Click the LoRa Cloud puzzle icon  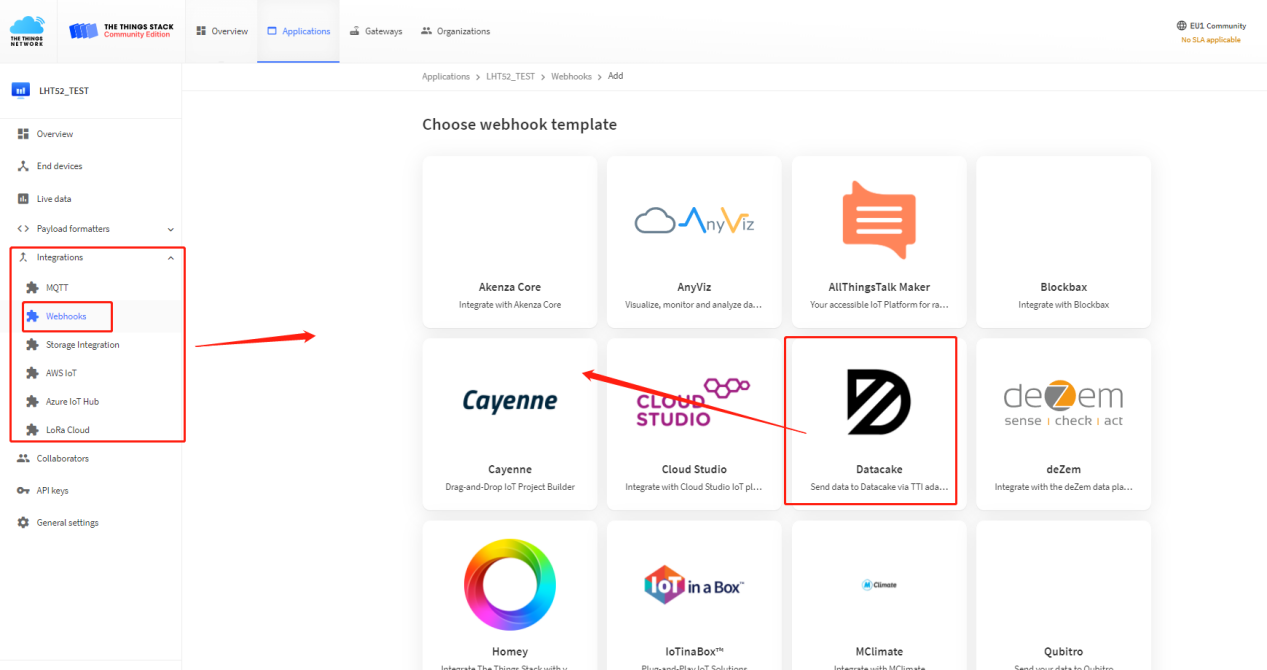pyautogui.click(x=32, y=430)
